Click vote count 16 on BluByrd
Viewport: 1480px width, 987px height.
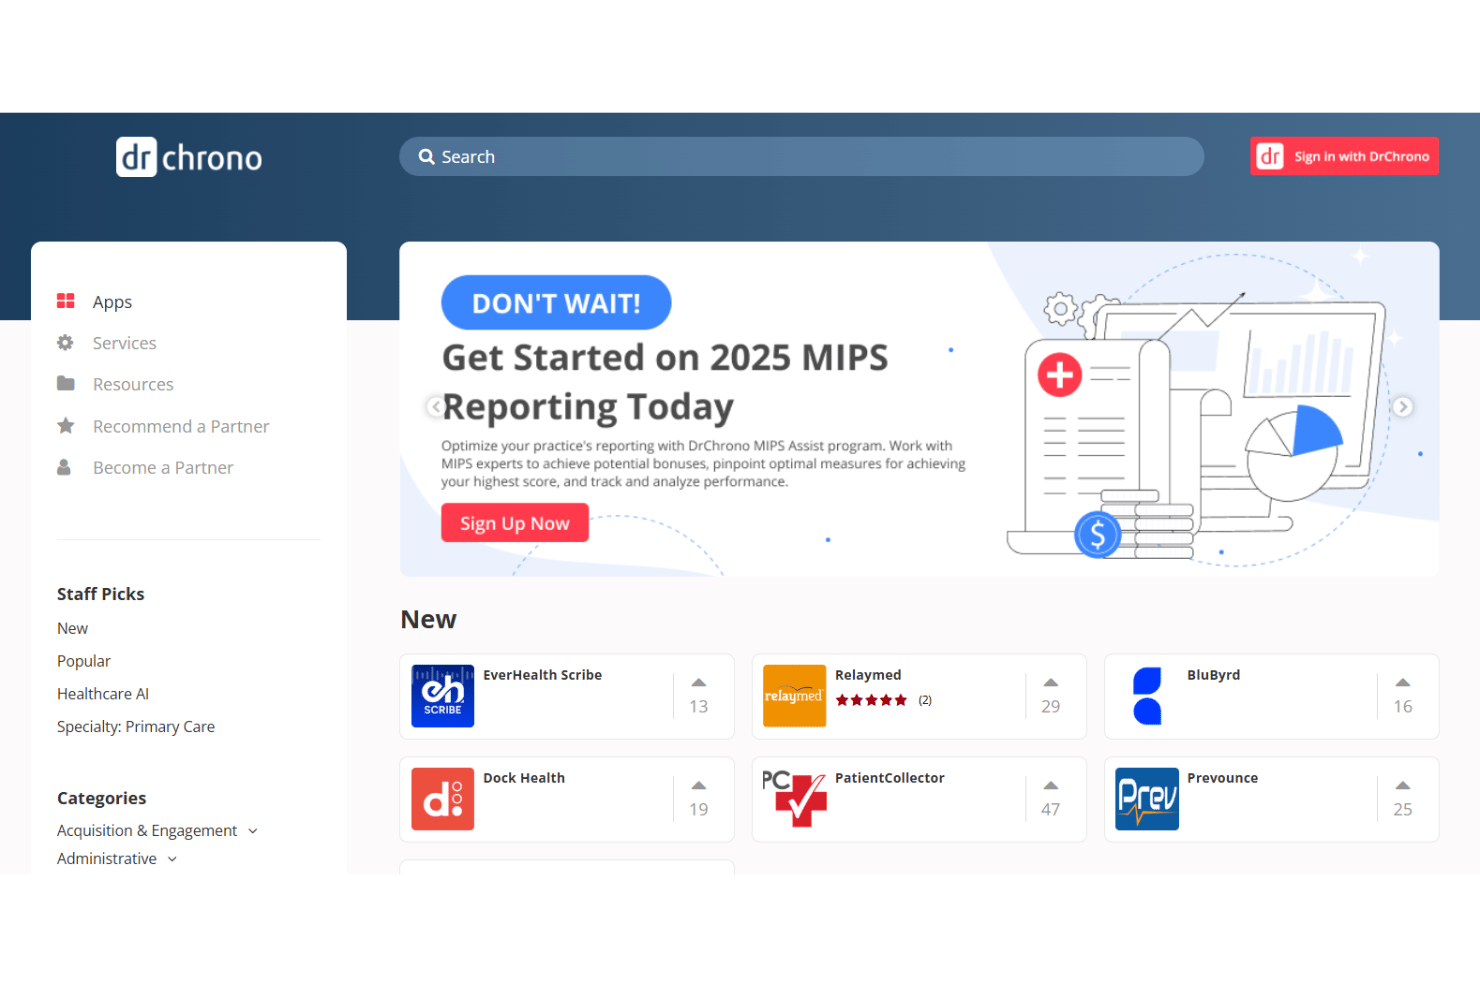click(1403, 706)
